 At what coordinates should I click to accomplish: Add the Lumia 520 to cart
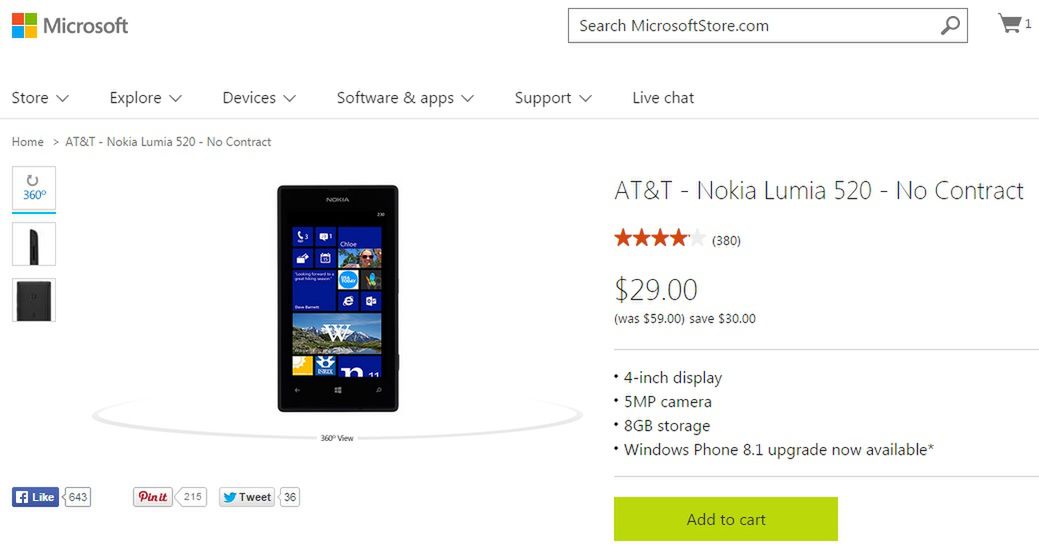click(726, 519)
